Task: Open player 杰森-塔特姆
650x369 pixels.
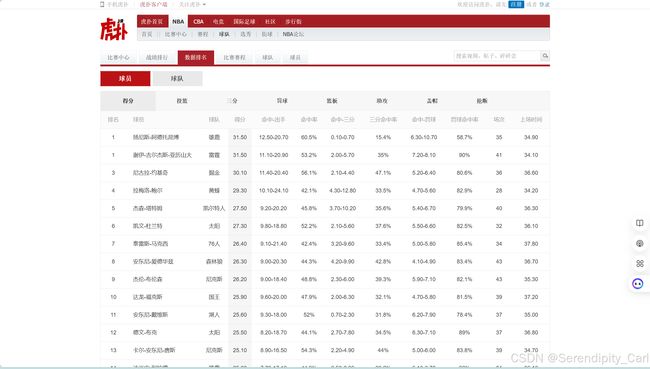Action: pyautogui.click(x=148, y=208)
